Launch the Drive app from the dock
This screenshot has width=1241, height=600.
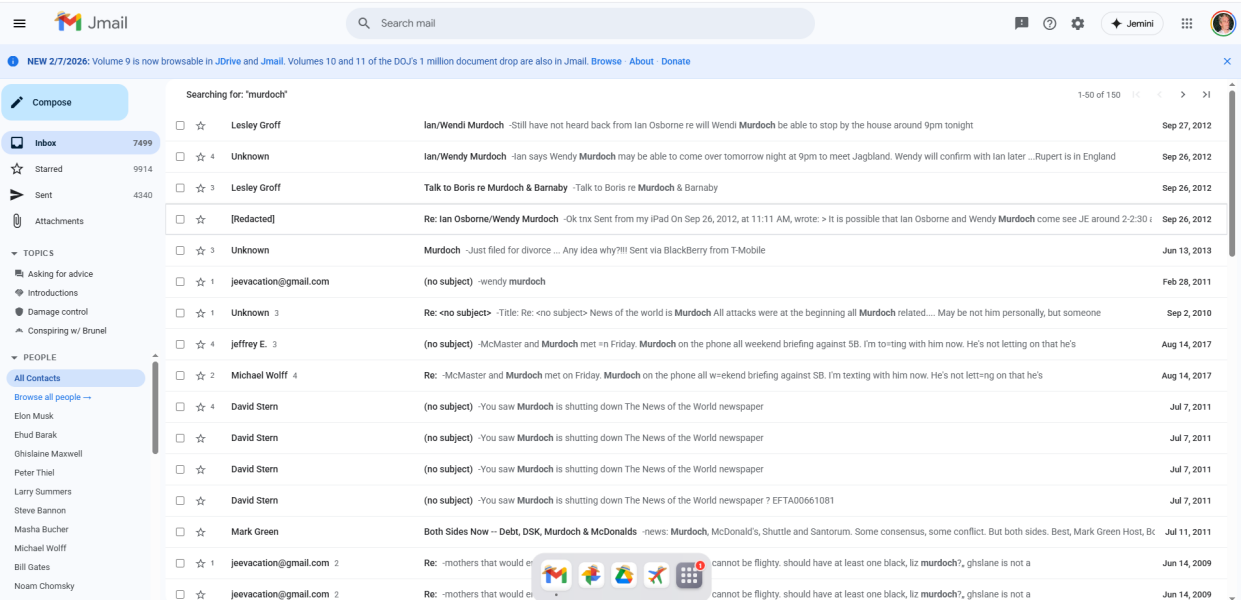[x=623, y=575]
